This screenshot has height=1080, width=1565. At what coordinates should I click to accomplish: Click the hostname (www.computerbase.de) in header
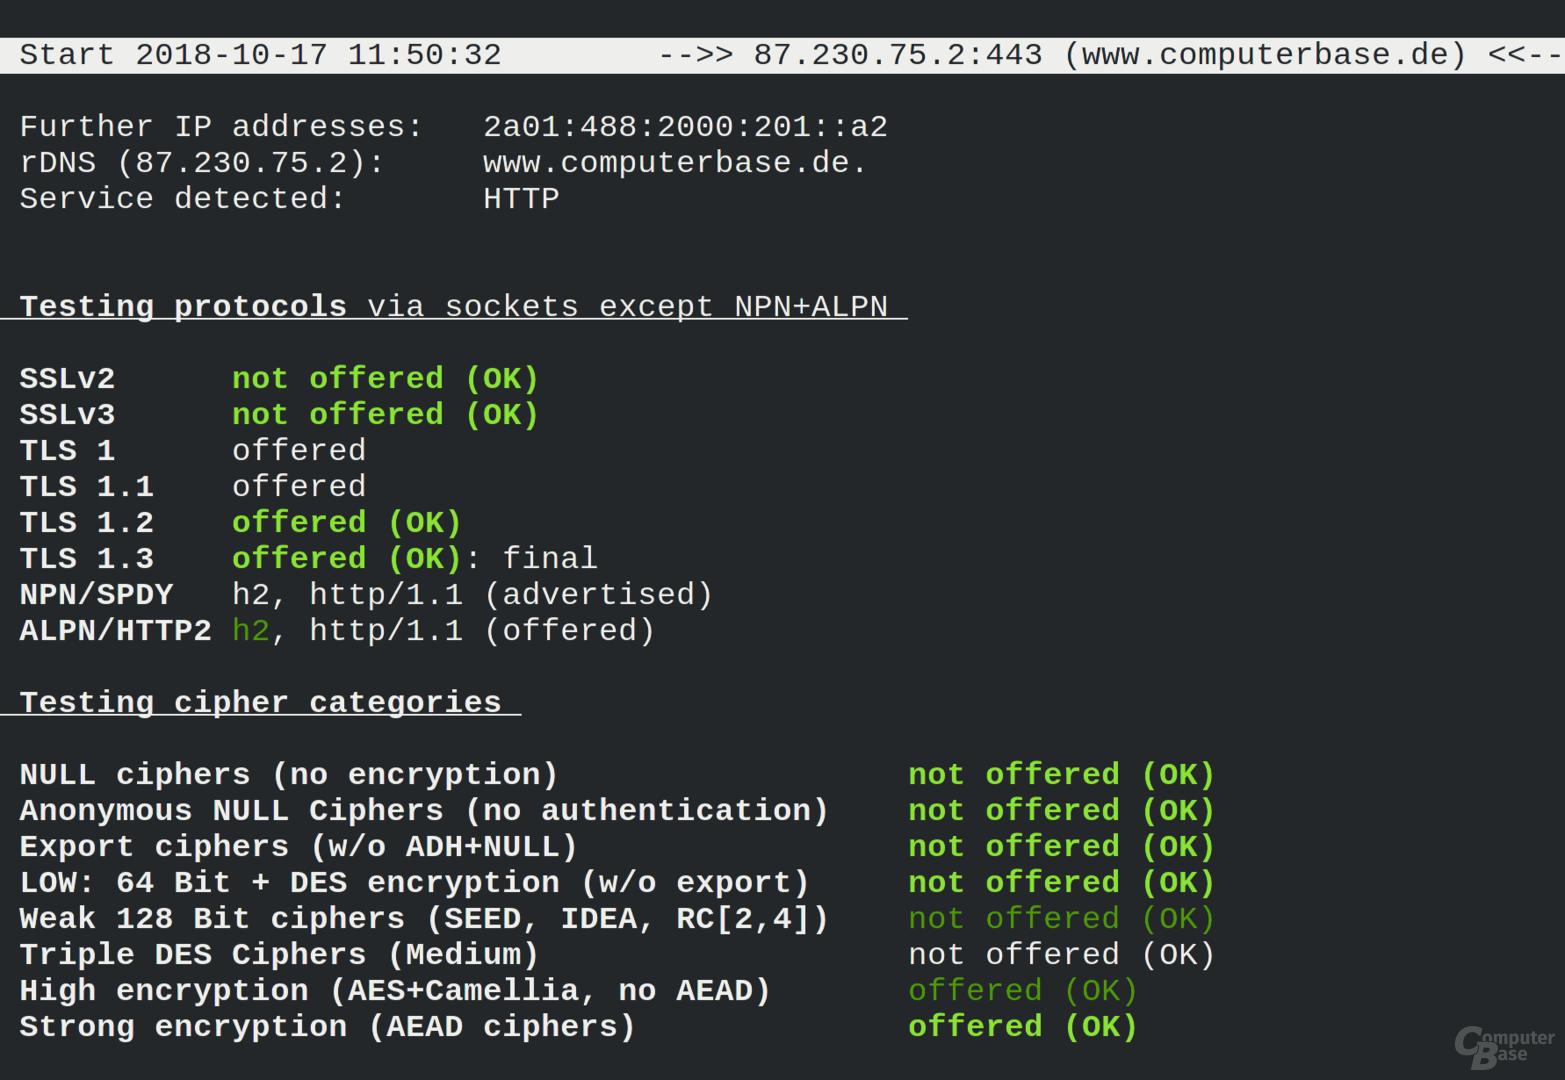tap(1265, 55)
